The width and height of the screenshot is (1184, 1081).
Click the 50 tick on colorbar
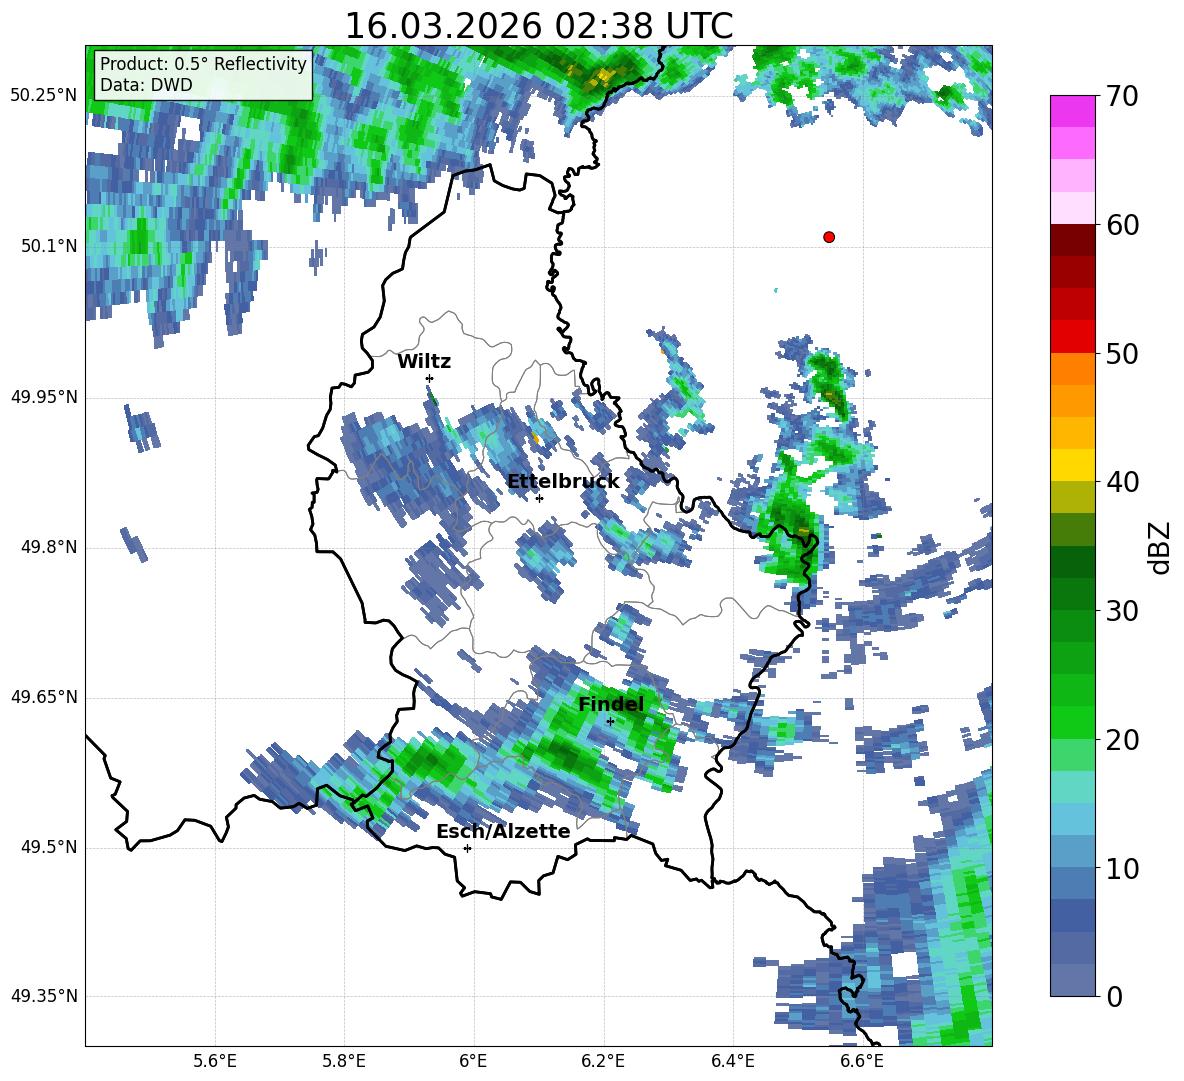1122,354
